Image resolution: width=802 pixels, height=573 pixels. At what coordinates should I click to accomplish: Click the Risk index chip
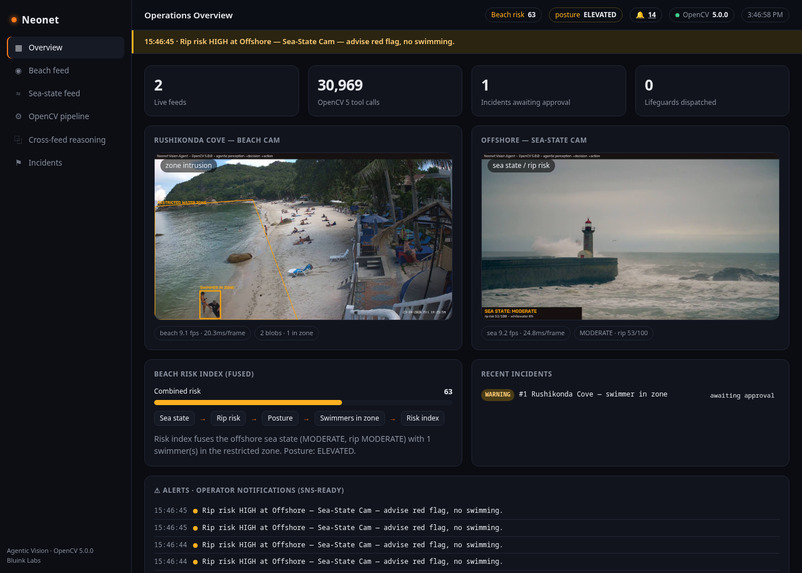point(422,418)
